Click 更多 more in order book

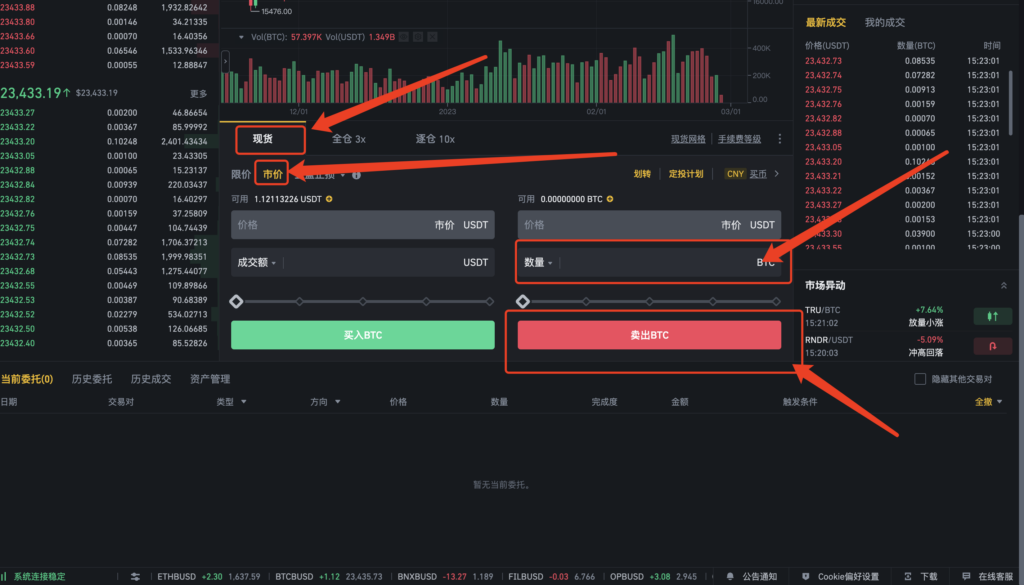tap(199, 94)
